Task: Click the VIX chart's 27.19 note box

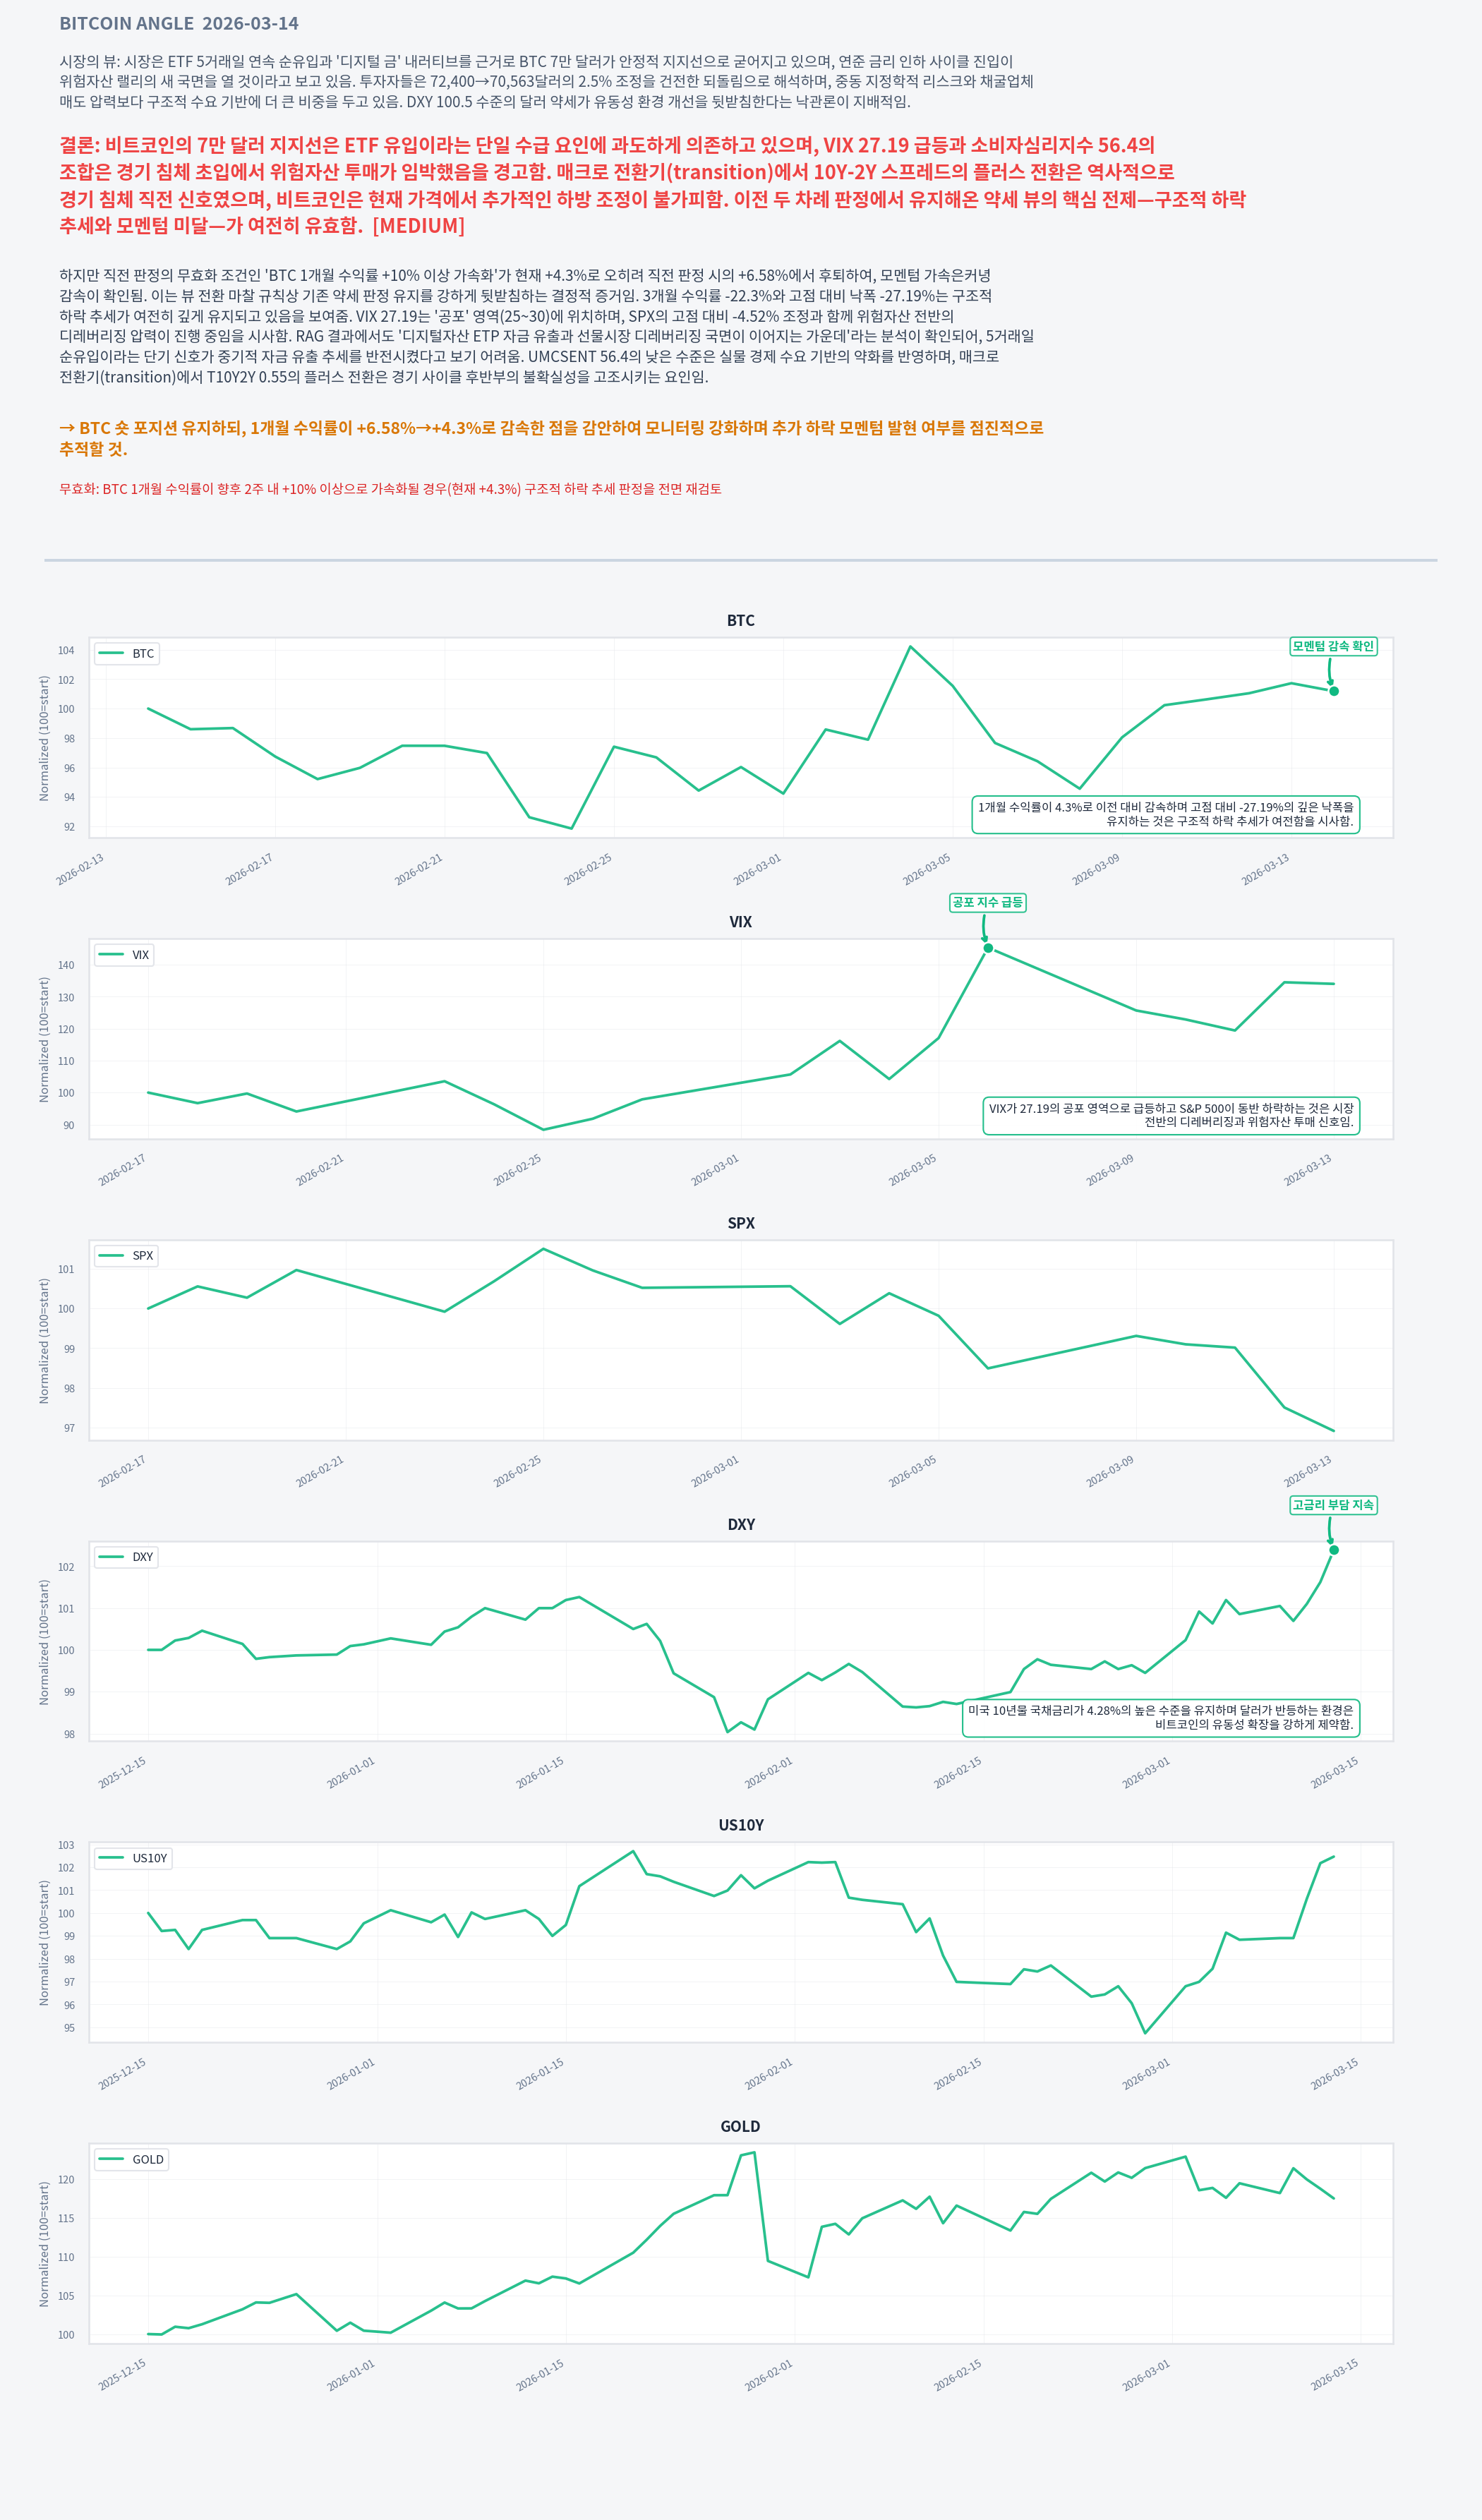Action: (1171, 1115)
